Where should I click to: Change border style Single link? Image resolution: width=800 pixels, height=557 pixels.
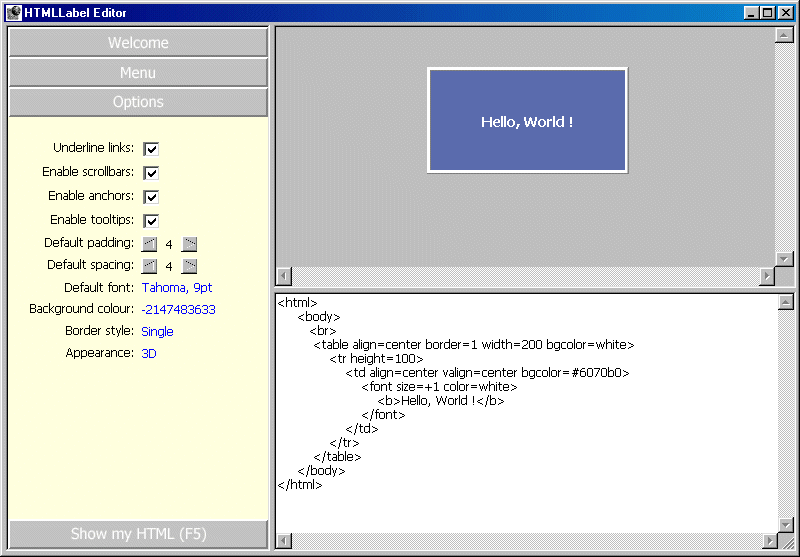[157, 332]
